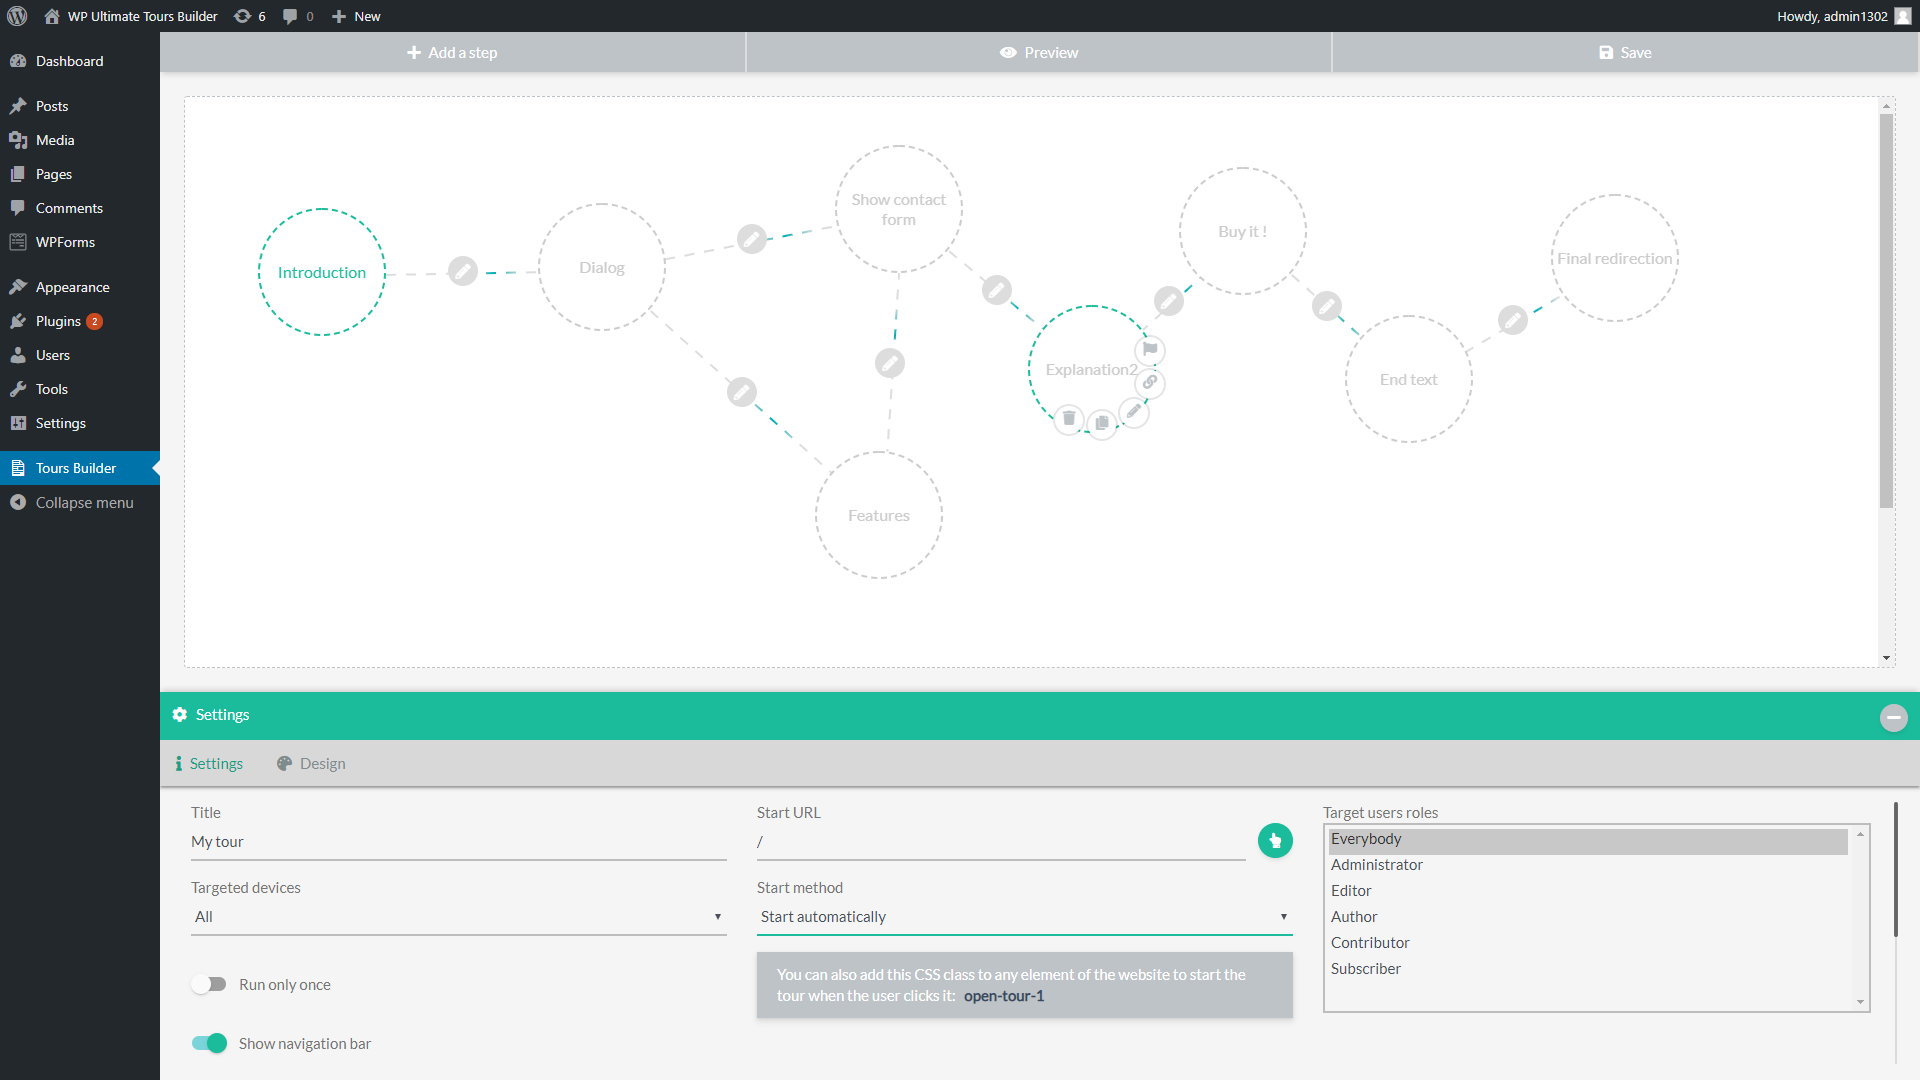The image size is (1920, 1080).
Task: Click the hand picker icon beside Start URL
Action: [1275, 841]
